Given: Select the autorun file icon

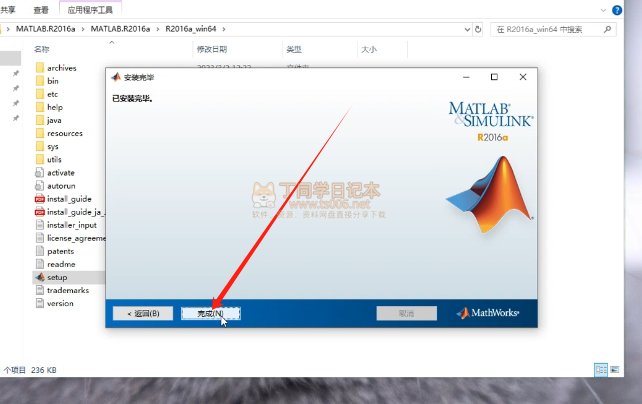Looking at the screenshot, I should click(x=40, y=186).
